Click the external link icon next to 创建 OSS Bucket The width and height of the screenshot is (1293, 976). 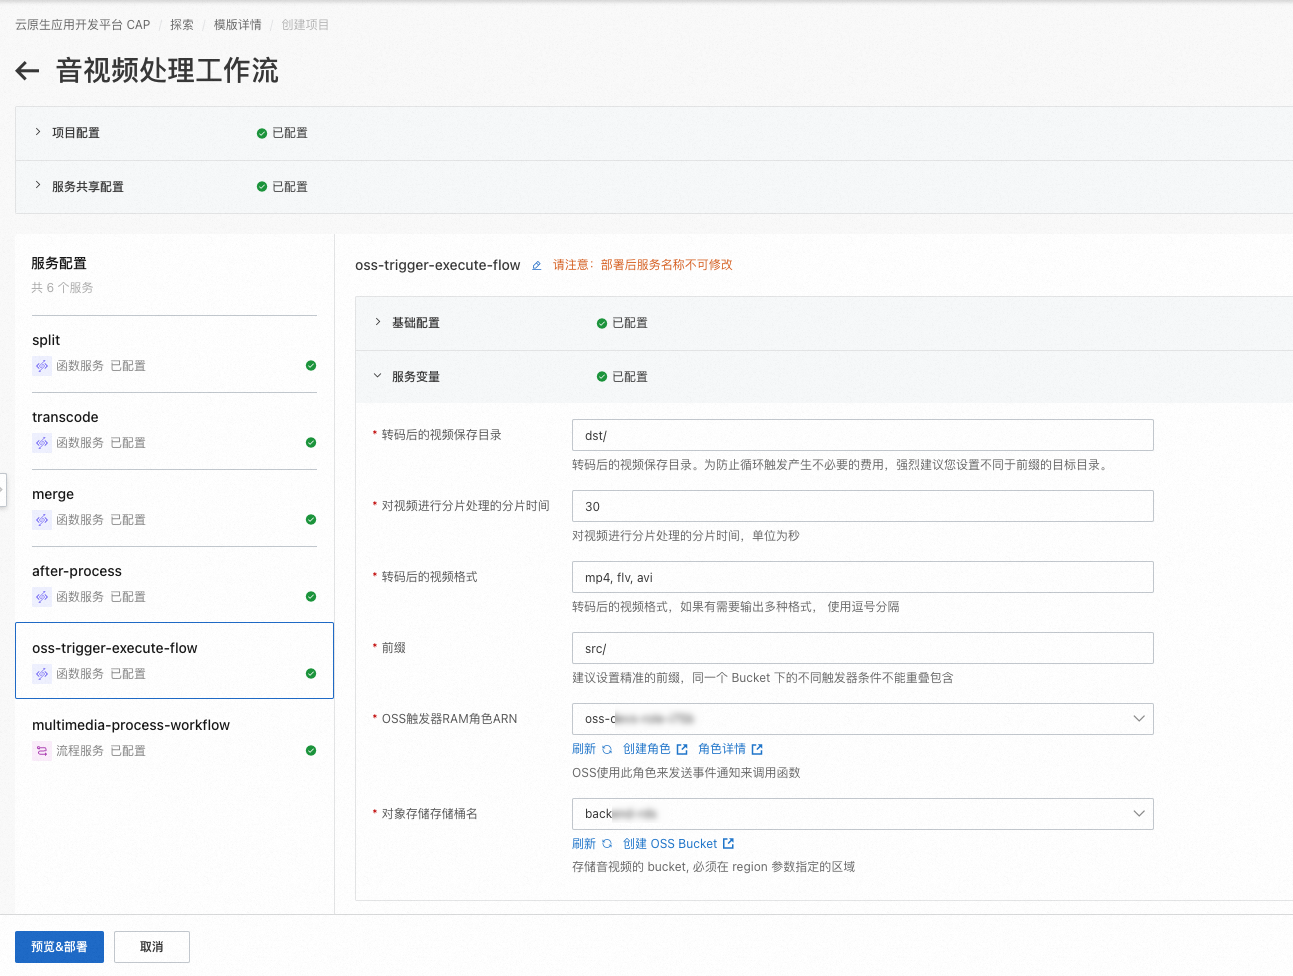728,844
